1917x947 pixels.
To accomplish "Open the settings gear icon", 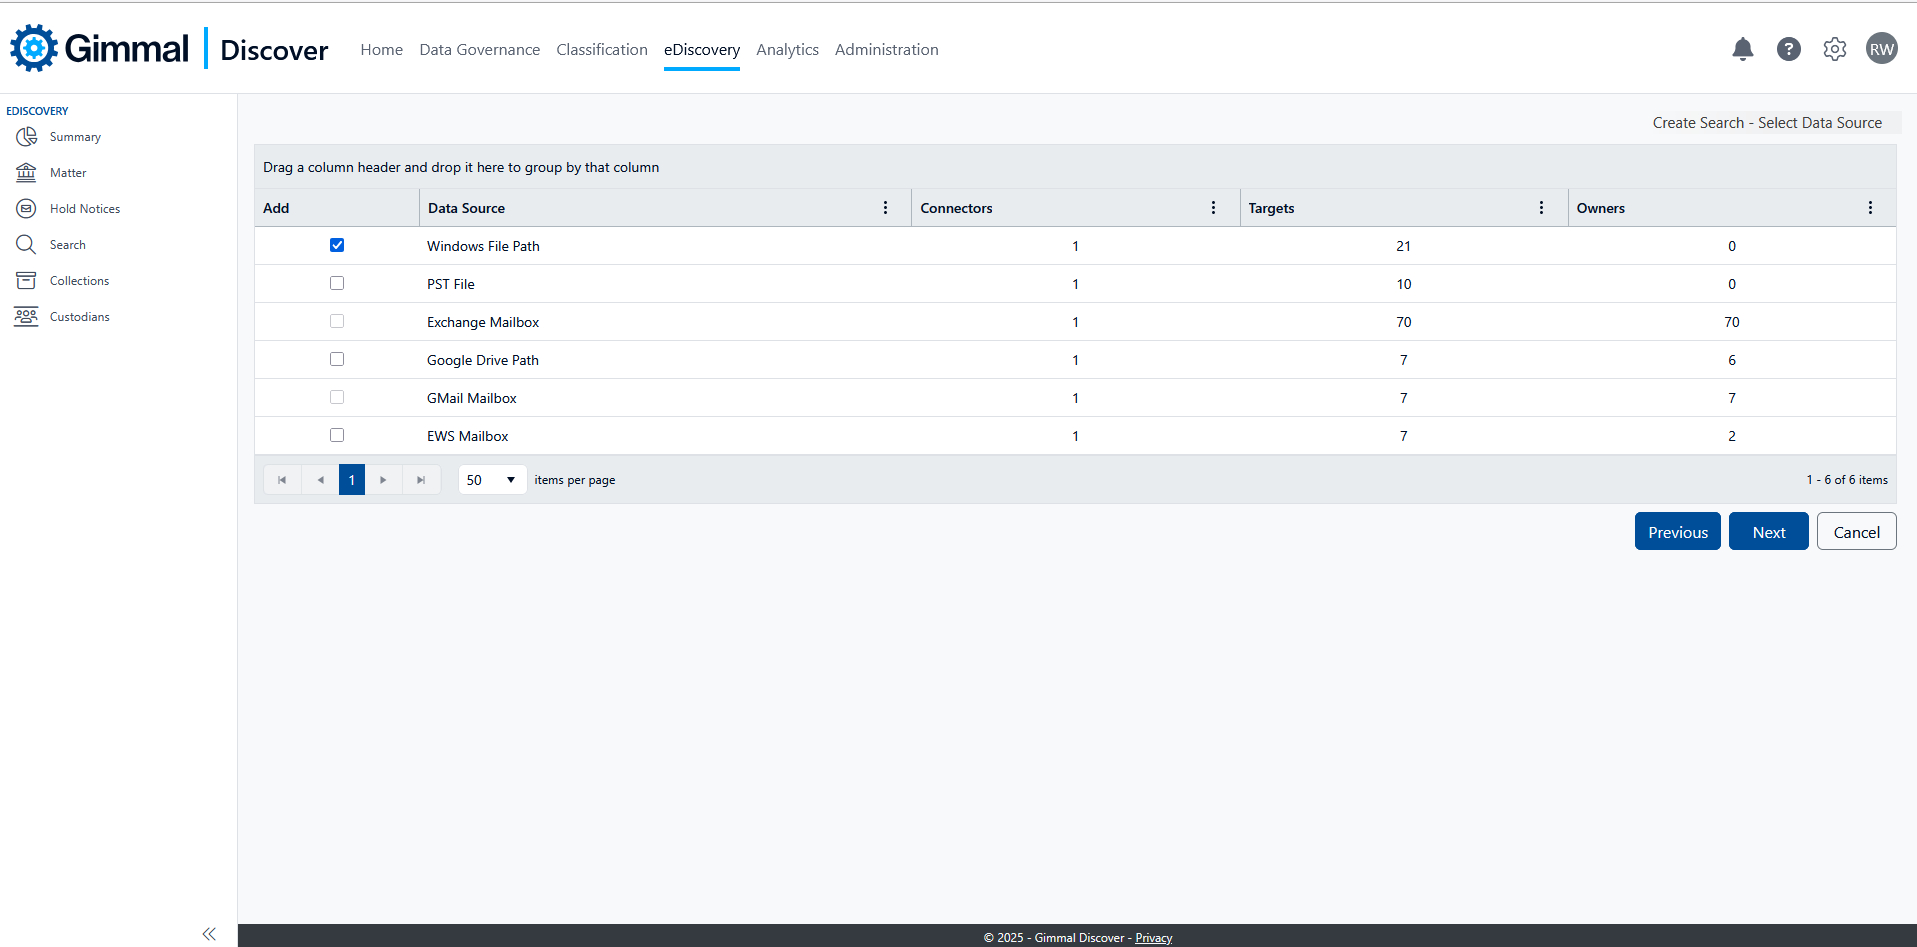I will click(x=1834, y=49).
